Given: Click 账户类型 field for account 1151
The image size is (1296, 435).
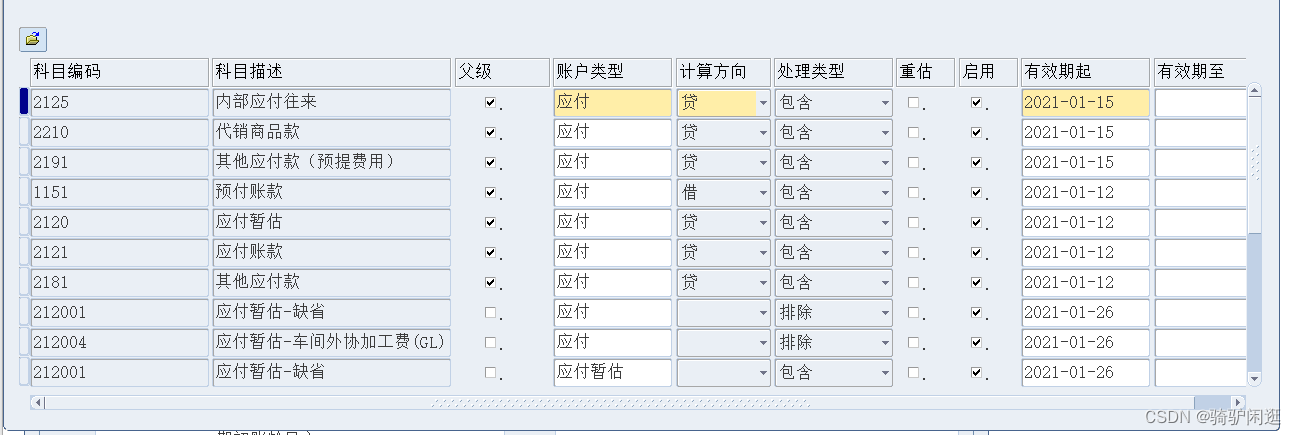Looking at the screenshot, I should click(612, 192).
